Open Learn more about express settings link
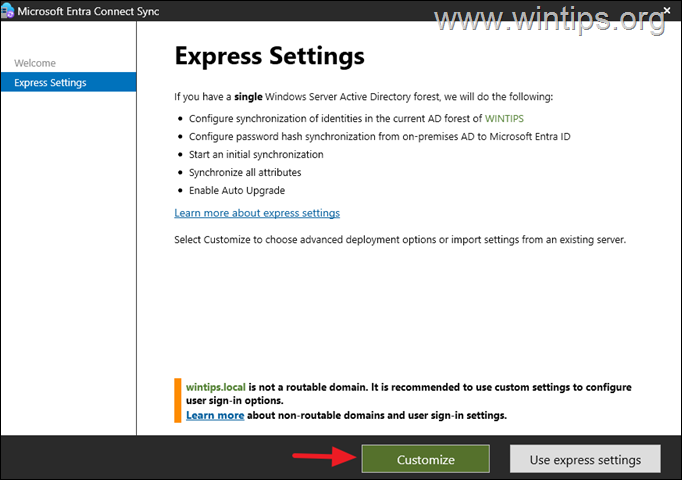This screenshot has width=682, height=480. point(257,213)
